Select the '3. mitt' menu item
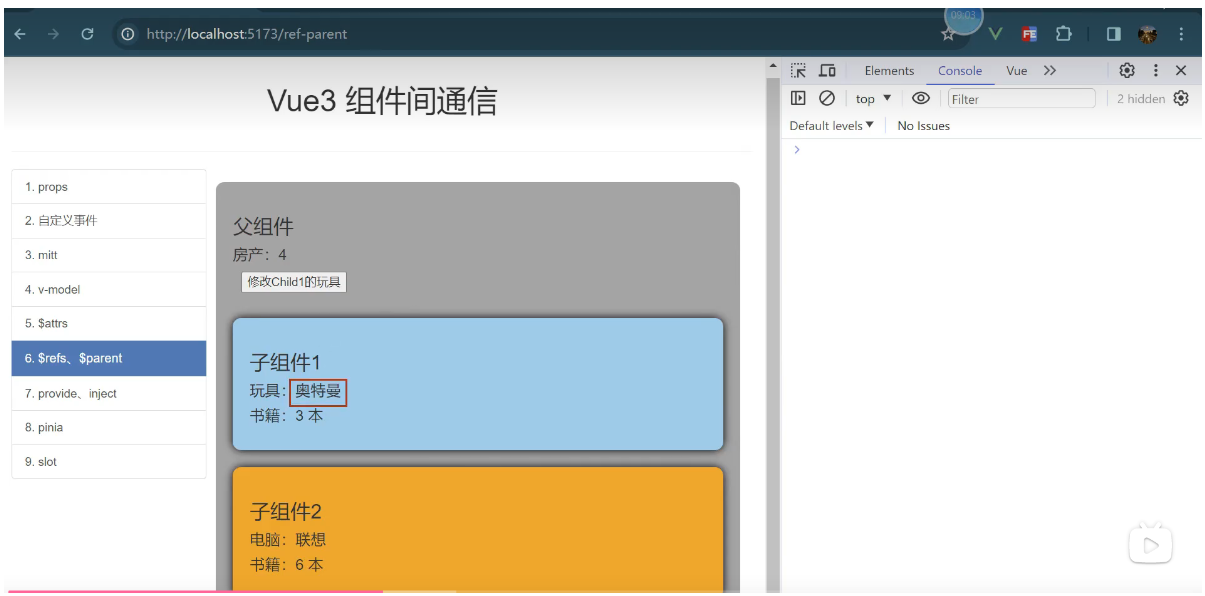This screenshot has height=596, width=1205. click(109, 255)
